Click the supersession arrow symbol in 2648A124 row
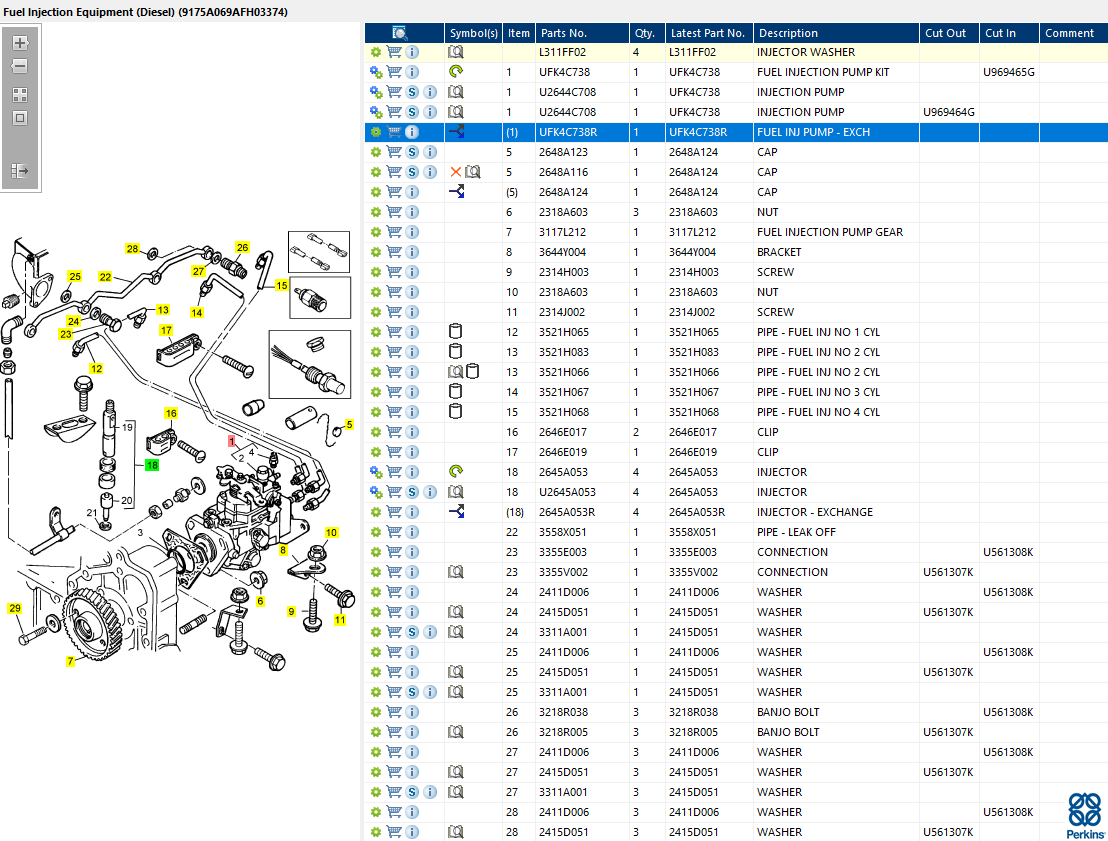 [456, 192]
